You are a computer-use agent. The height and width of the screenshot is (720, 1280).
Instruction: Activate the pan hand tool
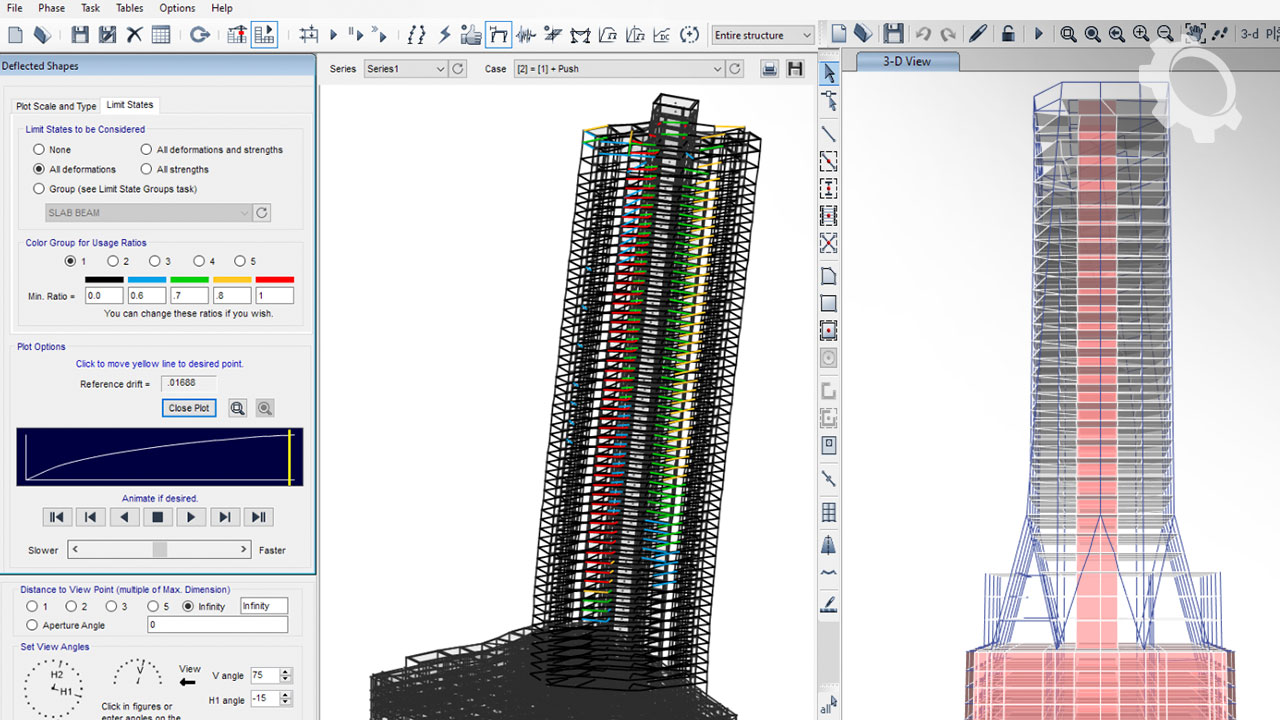[1193, 34]
